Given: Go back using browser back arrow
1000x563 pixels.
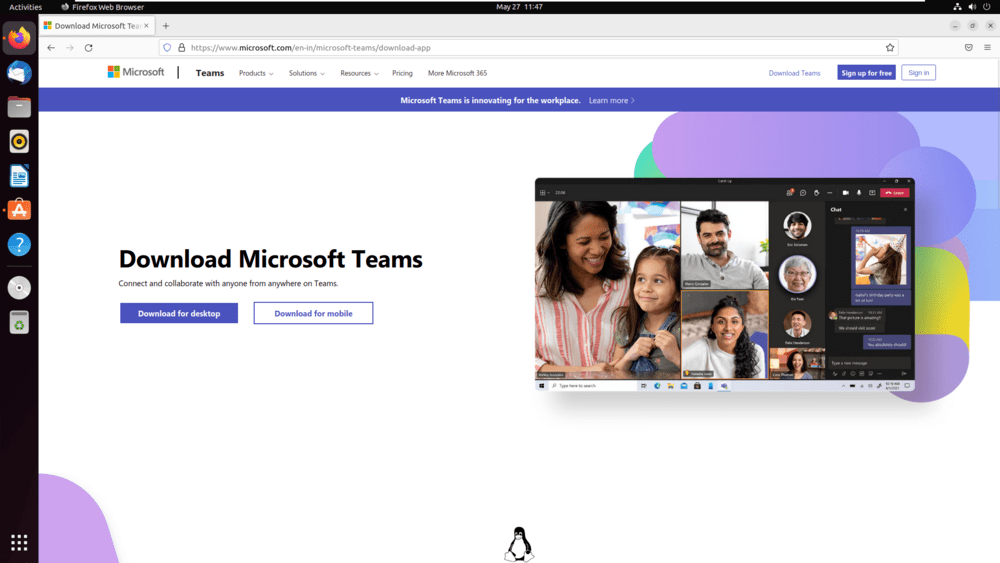Looking at the screenshot, I should pyautogui.click(x=51, y=48).
